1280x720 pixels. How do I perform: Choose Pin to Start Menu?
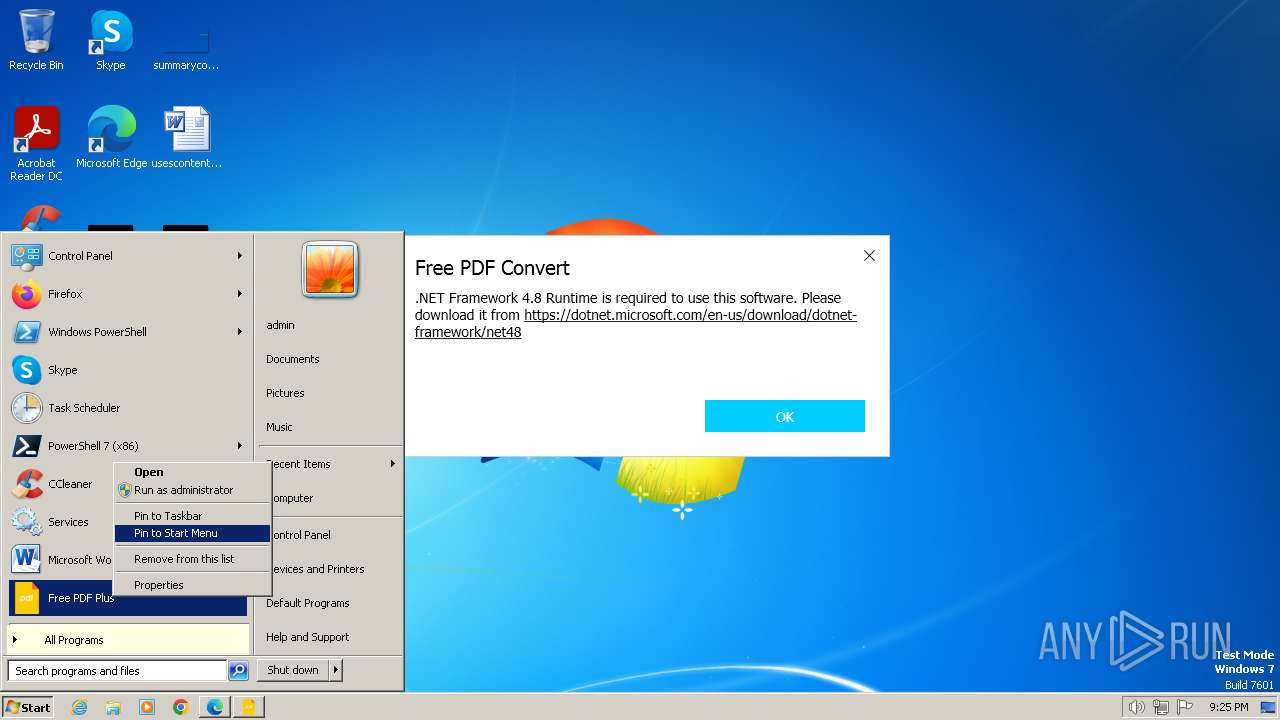pos(192,534)
